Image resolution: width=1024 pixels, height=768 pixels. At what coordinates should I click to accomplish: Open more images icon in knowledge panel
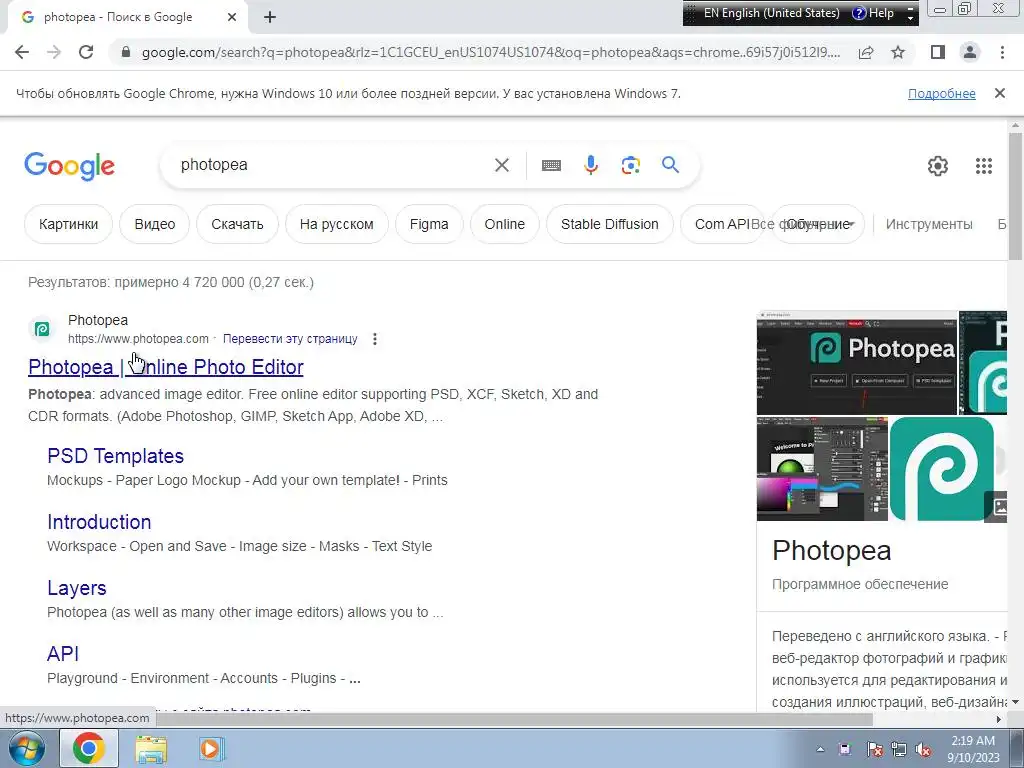[x=997, y=506]
